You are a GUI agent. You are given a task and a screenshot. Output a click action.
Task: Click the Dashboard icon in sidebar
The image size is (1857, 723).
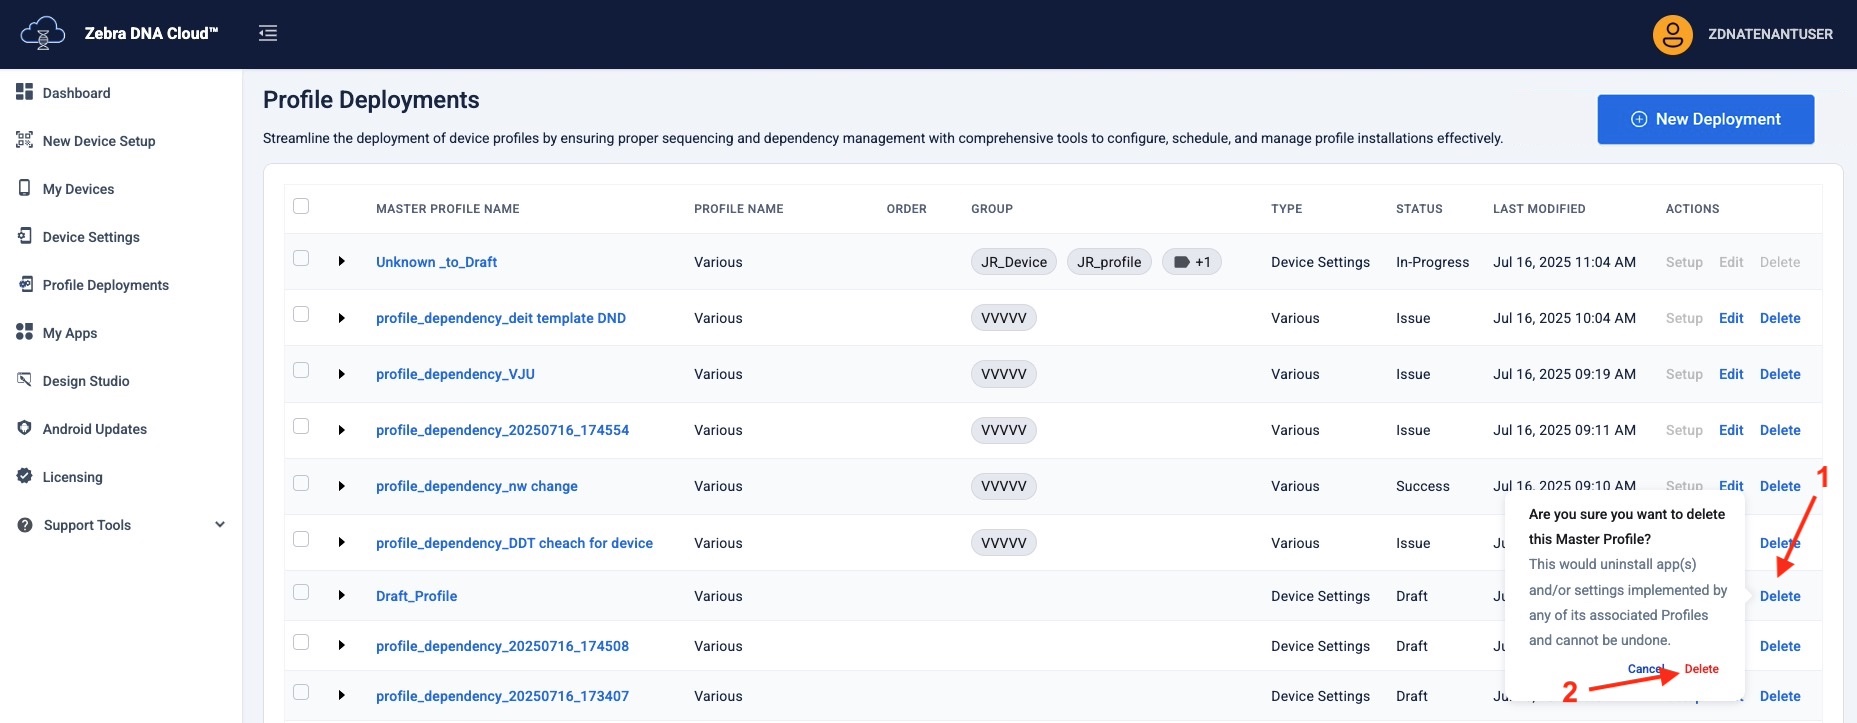pos(25,92)
